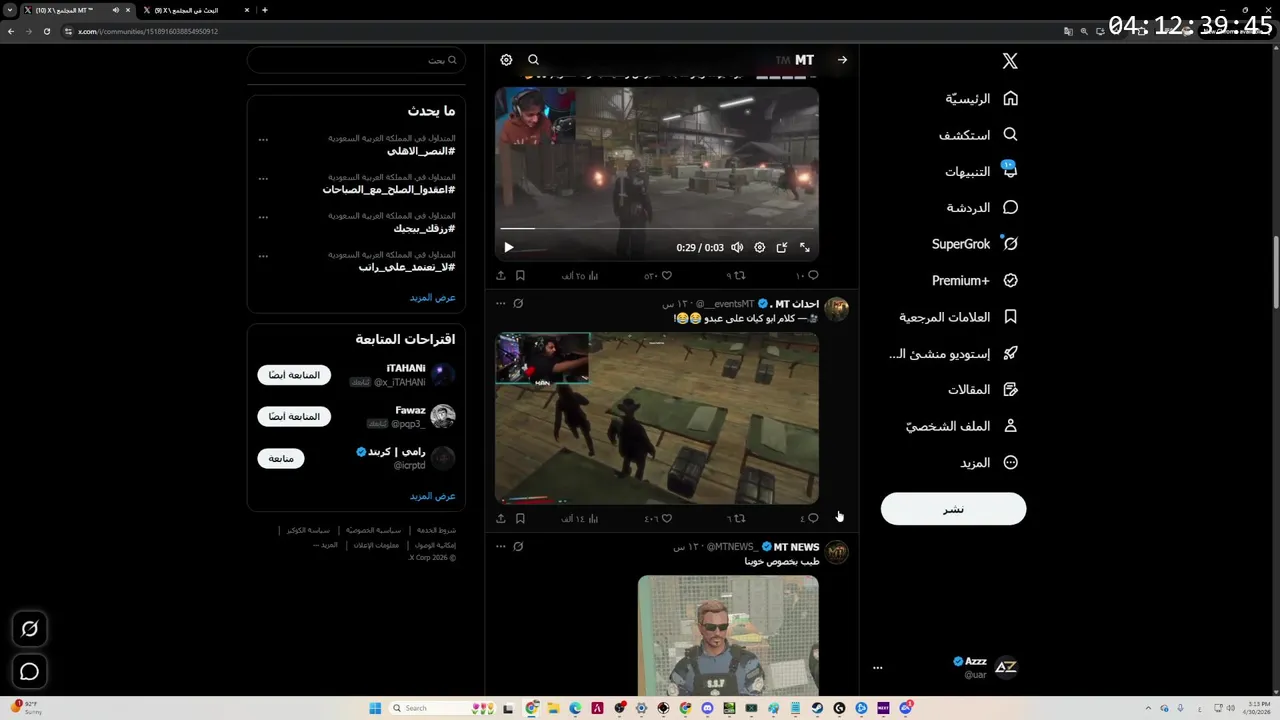Open floating messages chat button
Viewport: 1280px width, 720px height.
29,672
